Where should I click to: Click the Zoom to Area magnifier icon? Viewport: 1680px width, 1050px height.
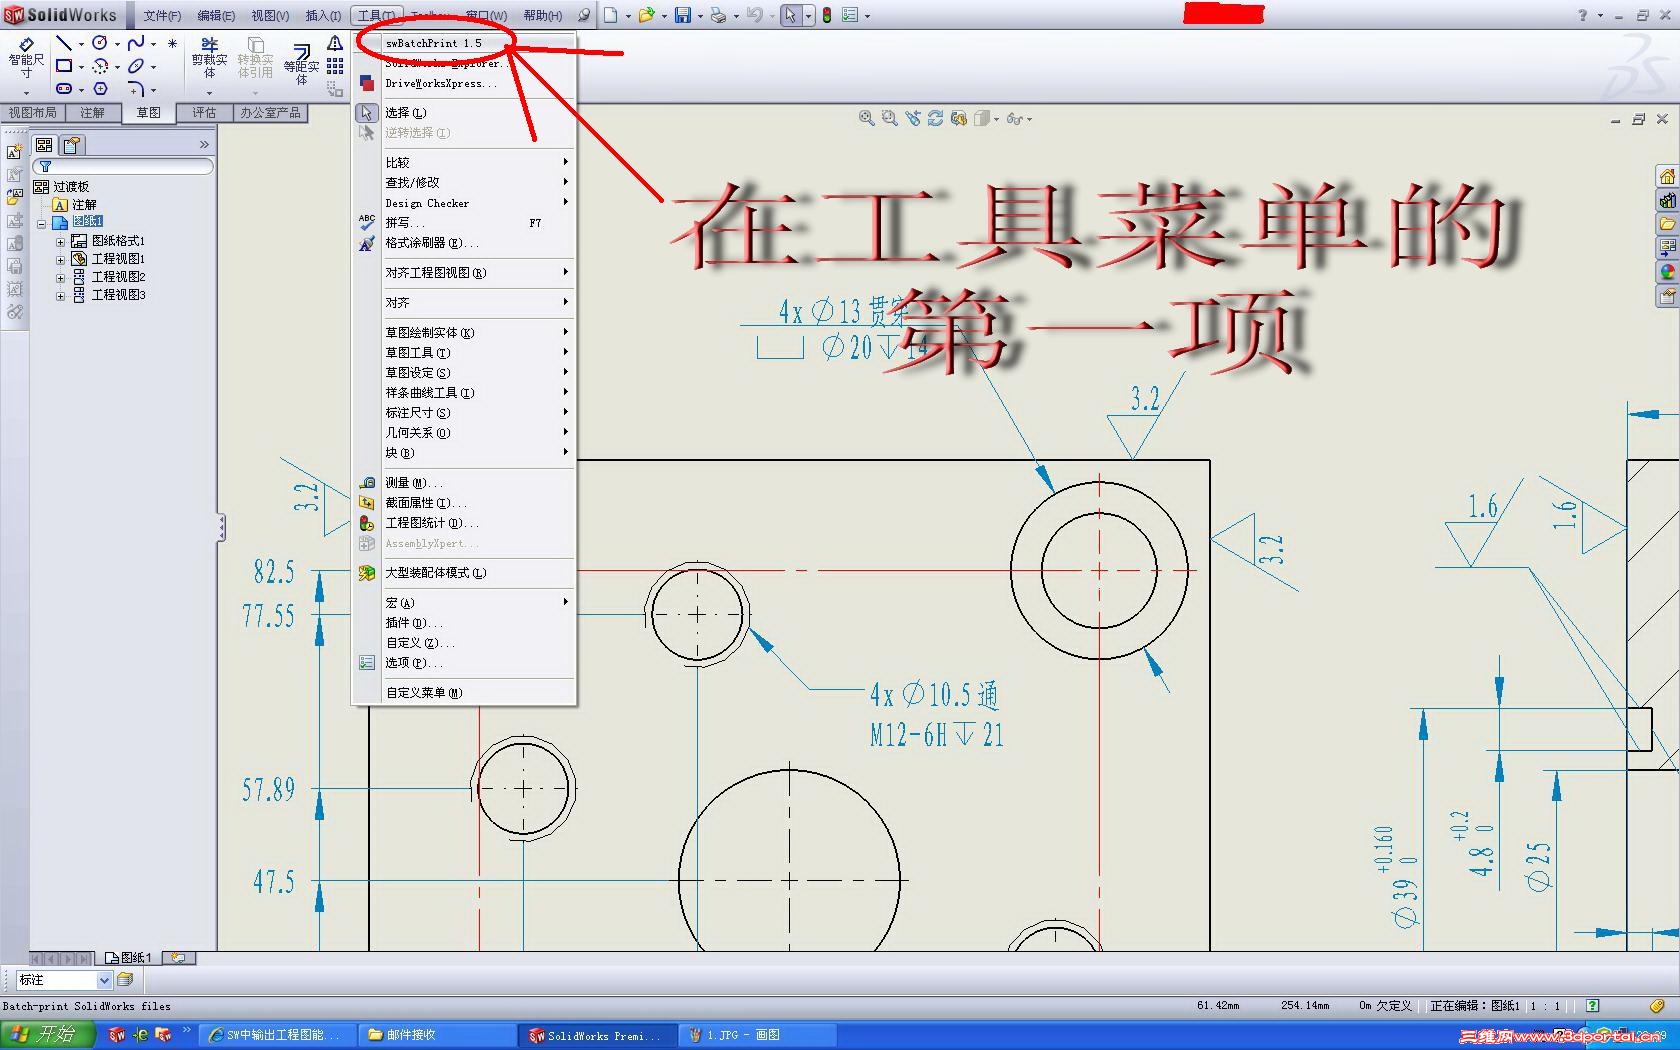[889, 118]
